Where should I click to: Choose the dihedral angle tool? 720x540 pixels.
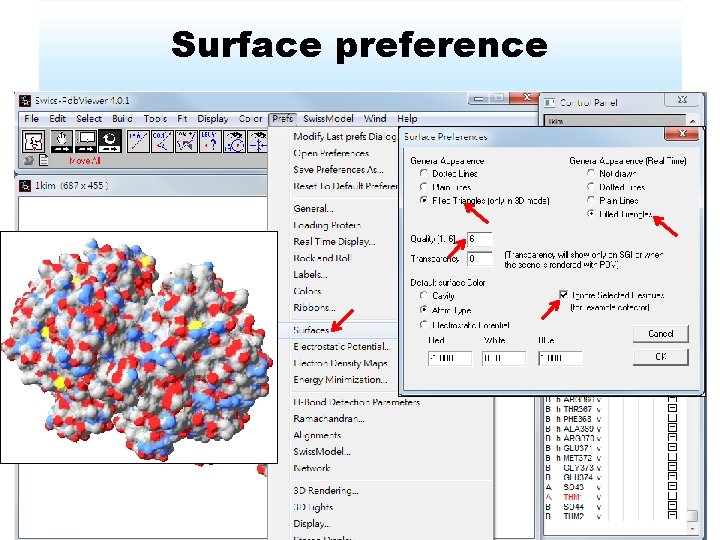tap(186, 141)
